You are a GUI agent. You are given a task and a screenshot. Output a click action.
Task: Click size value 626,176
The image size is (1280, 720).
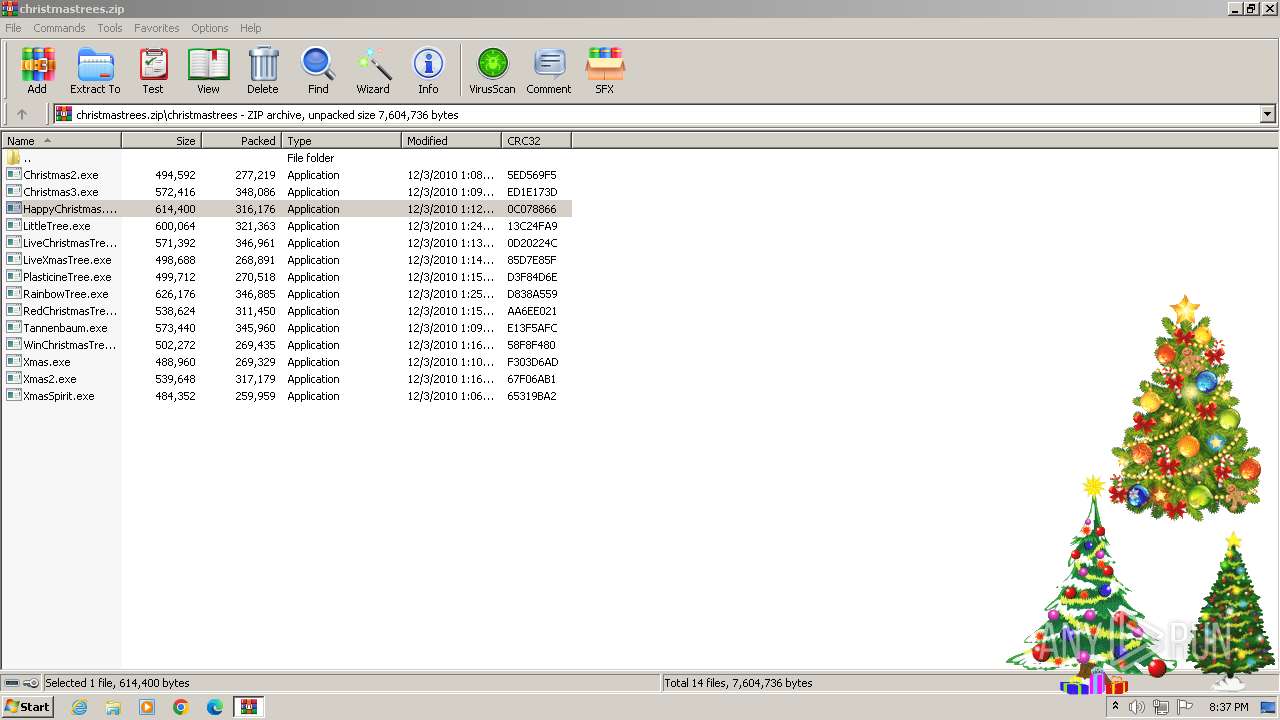(175, 294)
